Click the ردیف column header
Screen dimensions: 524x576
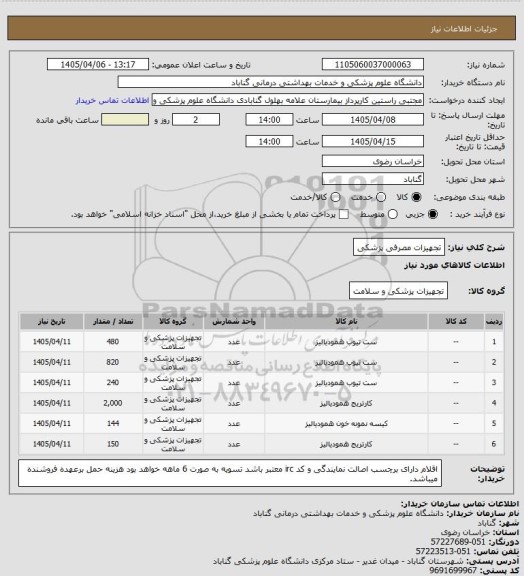click(x=494, y=322)
